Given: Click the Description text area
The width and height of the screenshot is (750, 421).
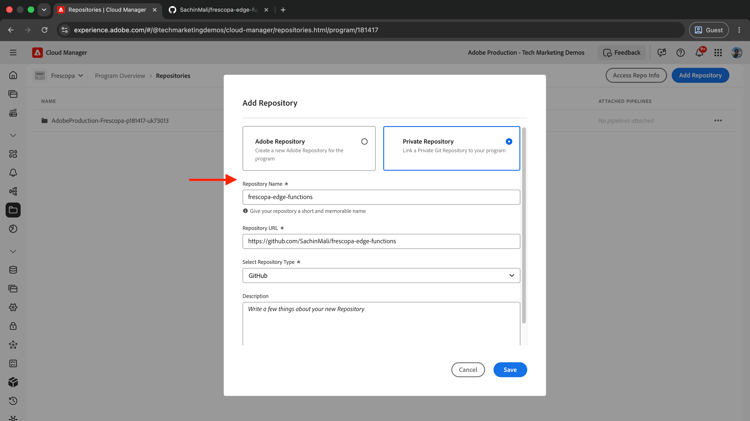Looking at the screenshot, I should (x=381, y=323).
